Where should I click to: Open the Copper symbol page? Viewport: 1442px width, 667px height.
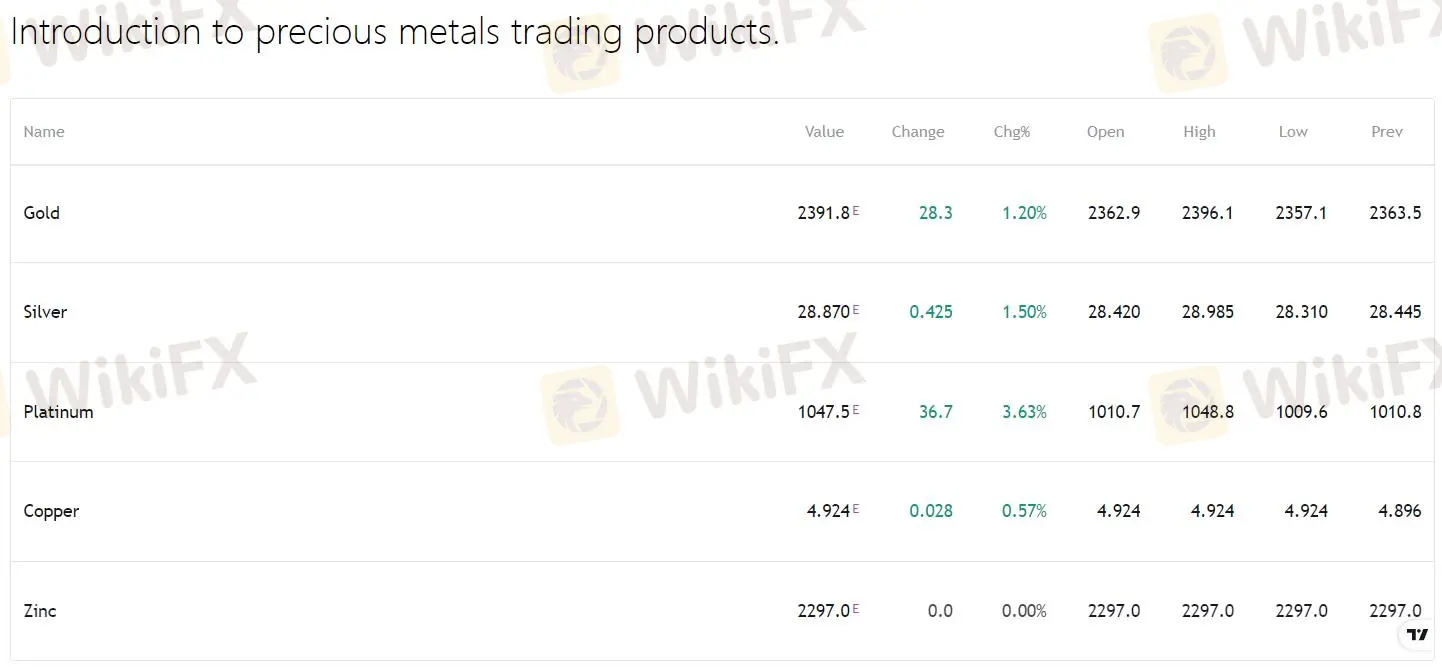pos(51,511)
